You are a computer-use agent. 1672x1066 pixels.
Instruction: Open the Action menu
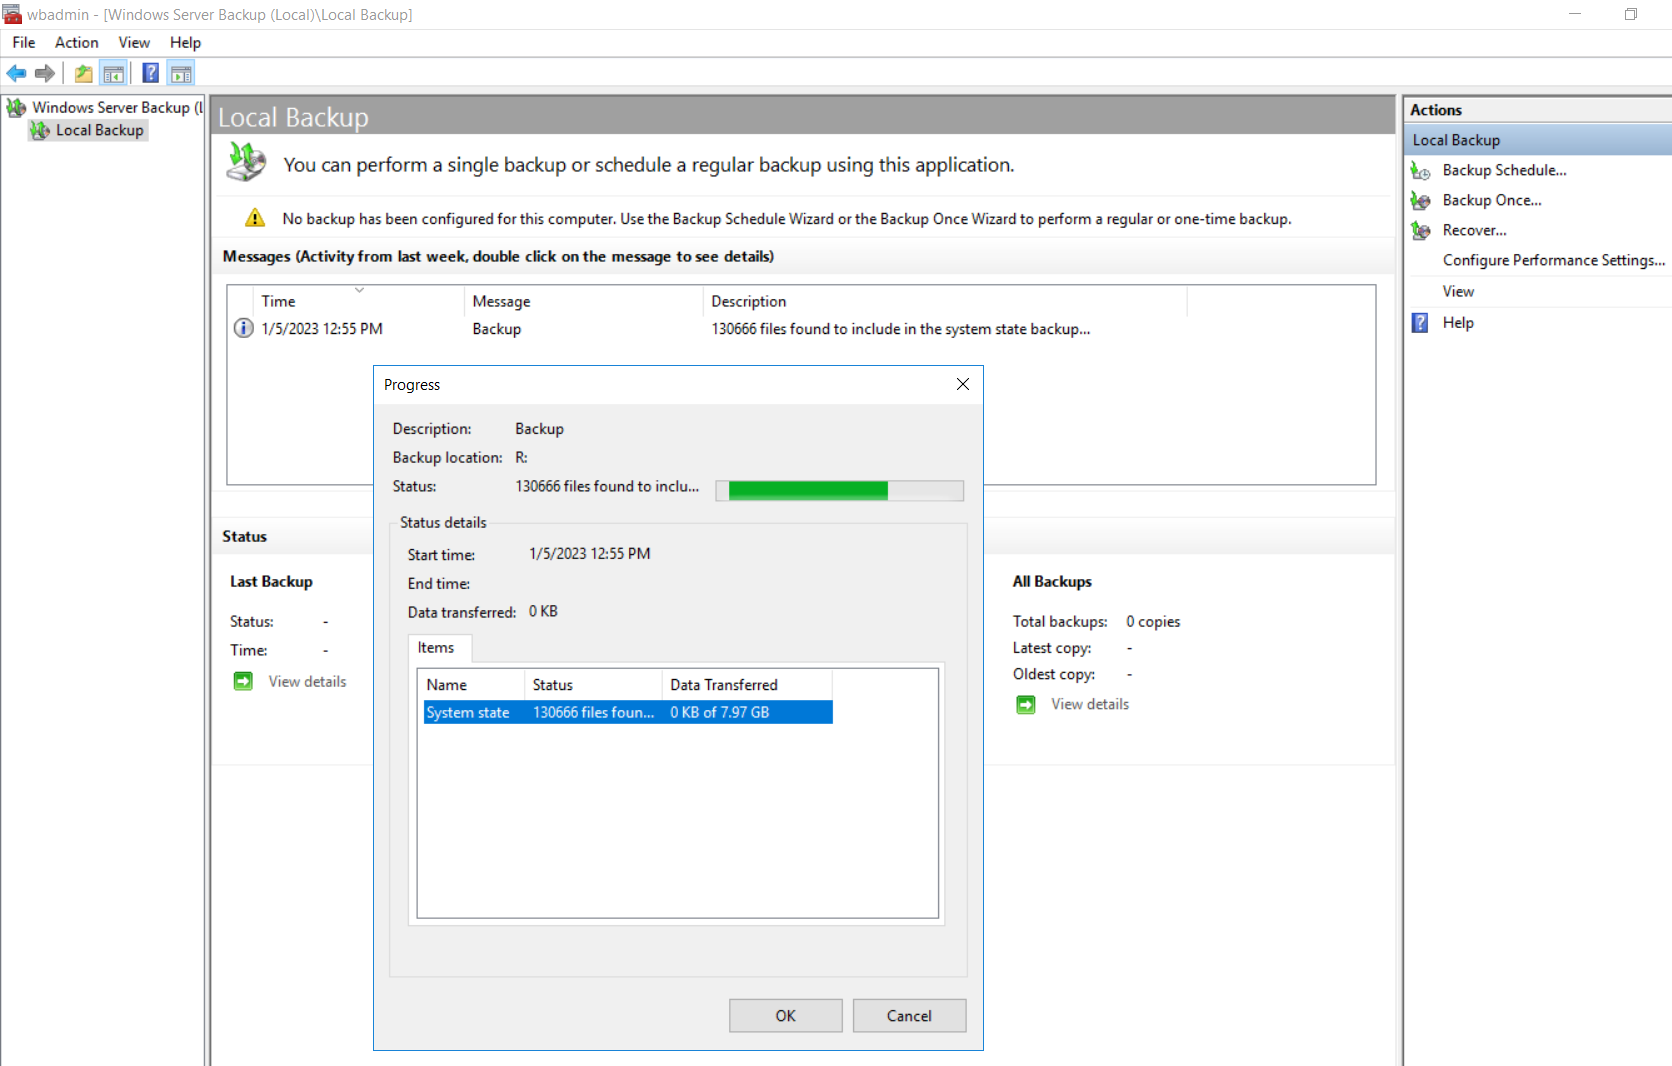coord(76,42)
